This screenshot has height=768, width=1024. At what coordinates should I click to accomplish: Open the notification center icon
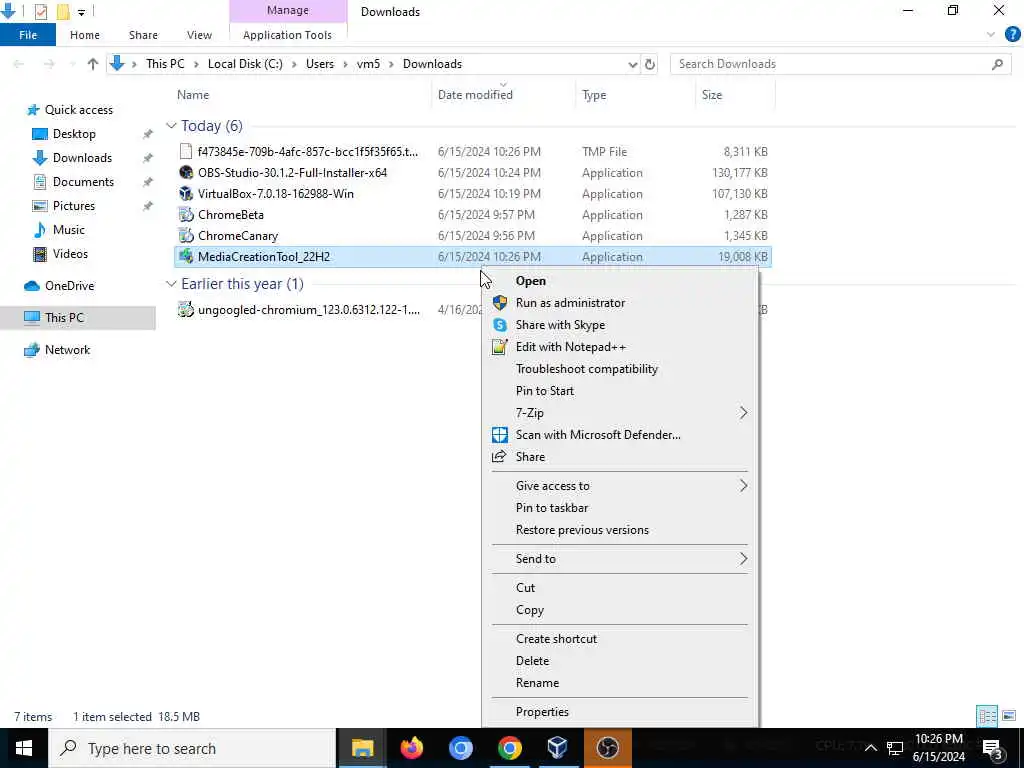(993, 748)
